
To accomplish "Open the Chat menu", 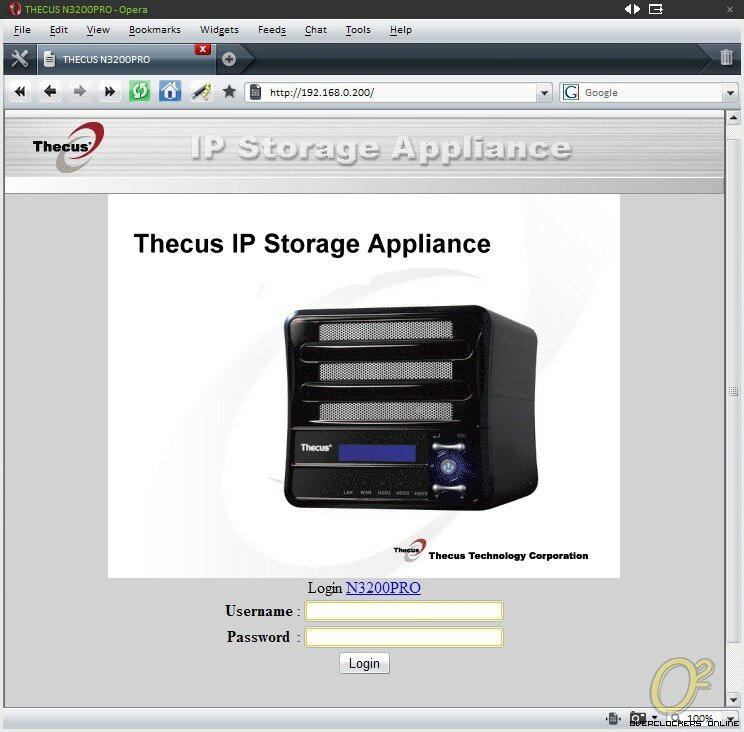I will point(316,30).
